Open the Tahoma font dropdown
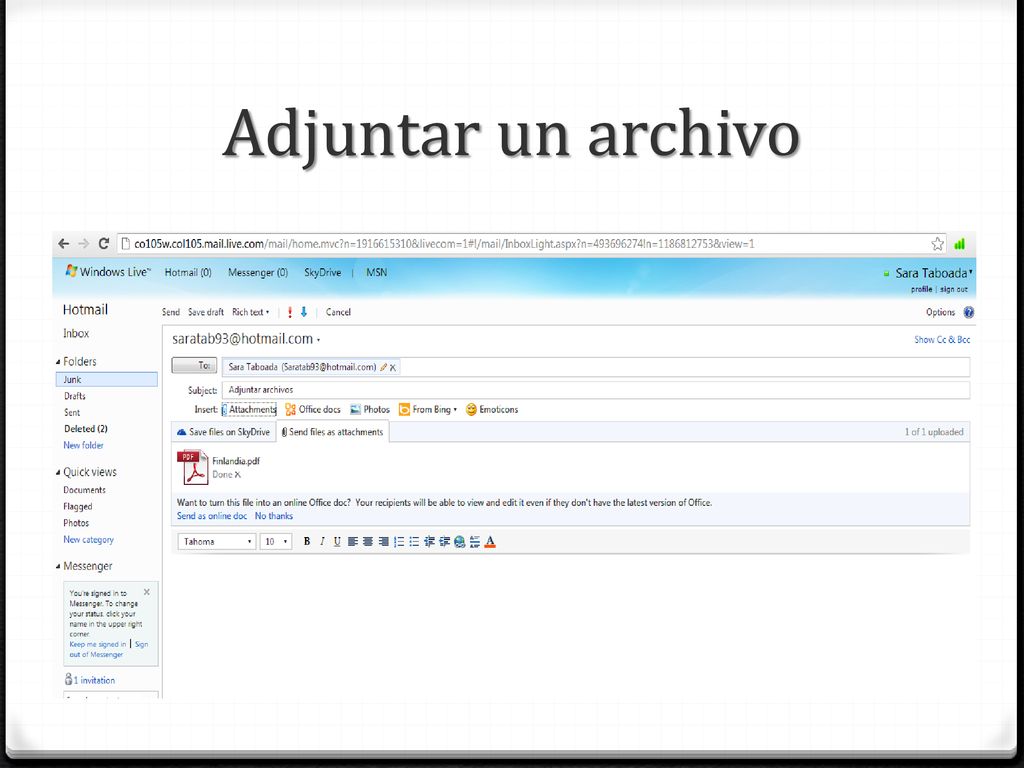1024x768 pixels. 216,541
